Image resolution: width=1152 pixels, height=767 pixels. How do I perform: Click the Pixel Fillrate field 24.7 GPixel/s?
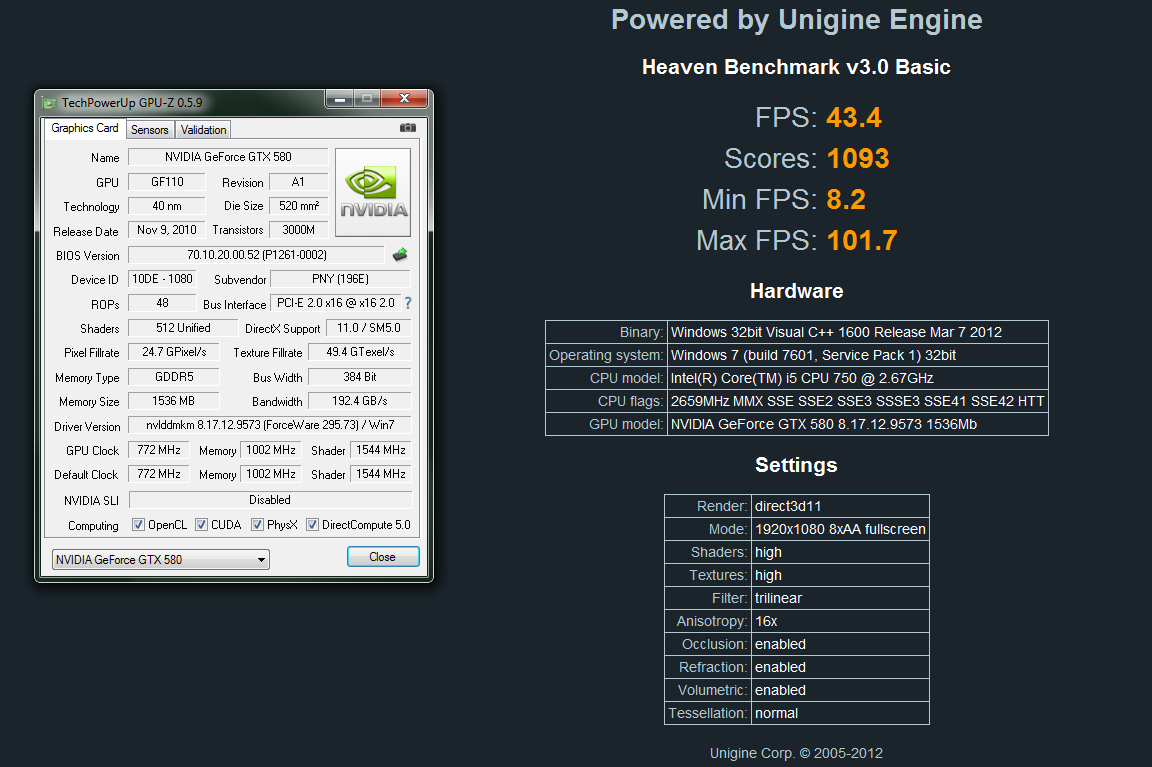(x=174, y=353)
